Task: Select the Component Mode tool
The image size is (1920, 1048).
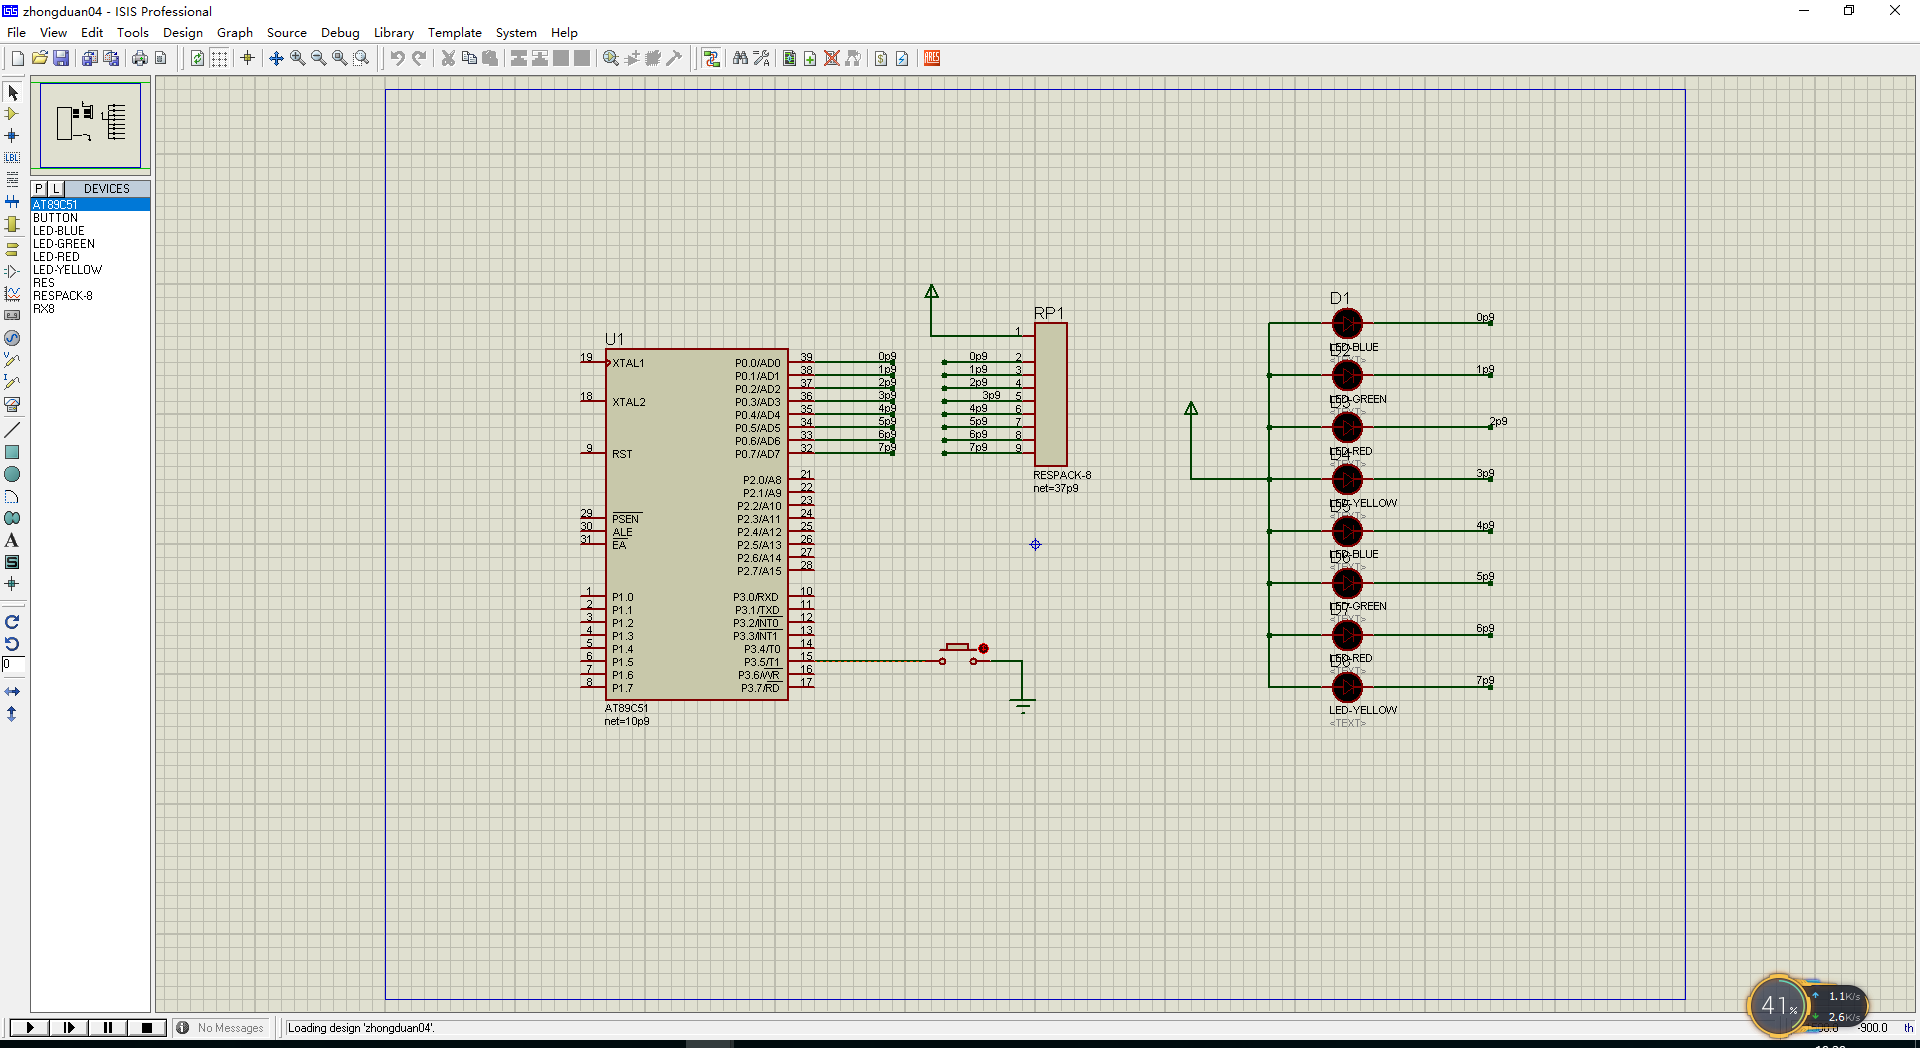Action: click(12, 114)
